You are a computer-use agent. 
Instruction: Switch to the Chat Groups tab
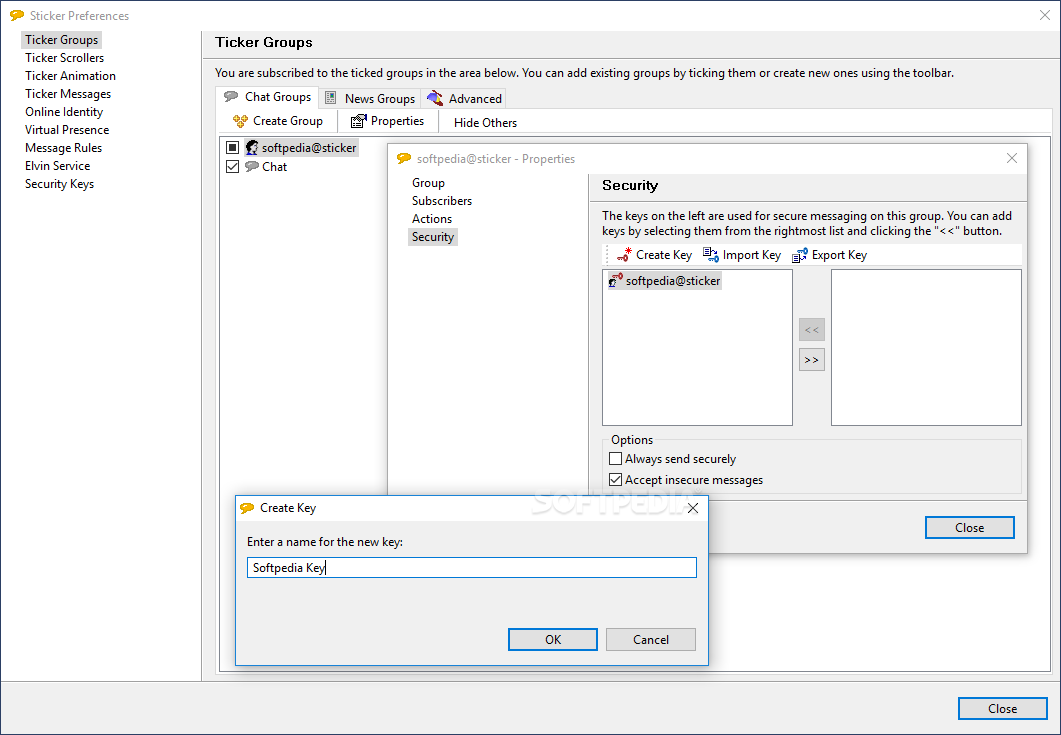click(x=268, y=97)
